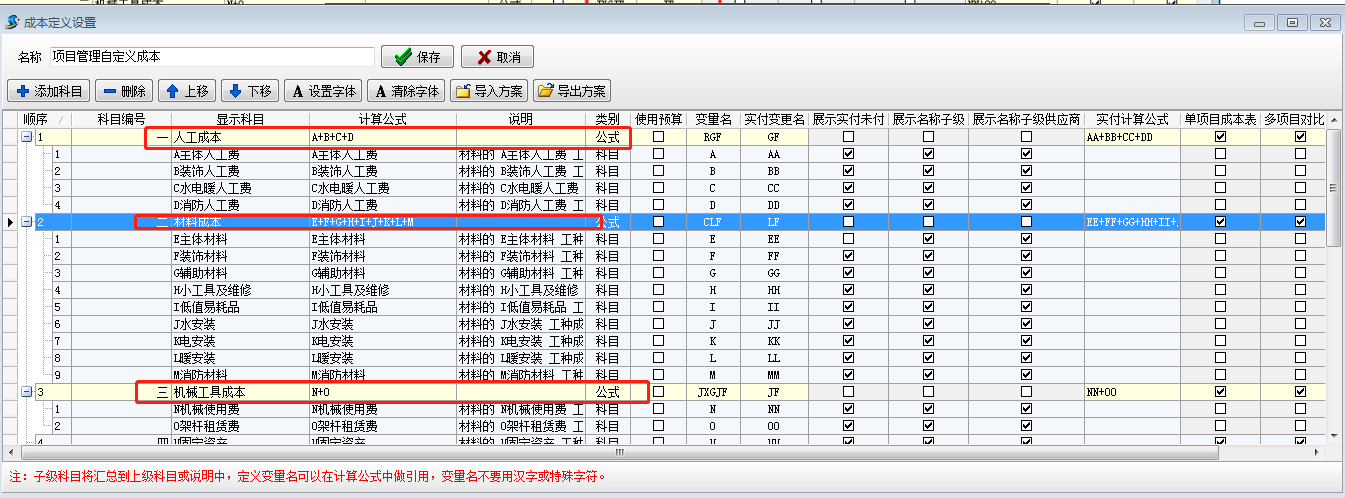
Task: Move the row down with 下移
Action: click(x=249, y=91)
